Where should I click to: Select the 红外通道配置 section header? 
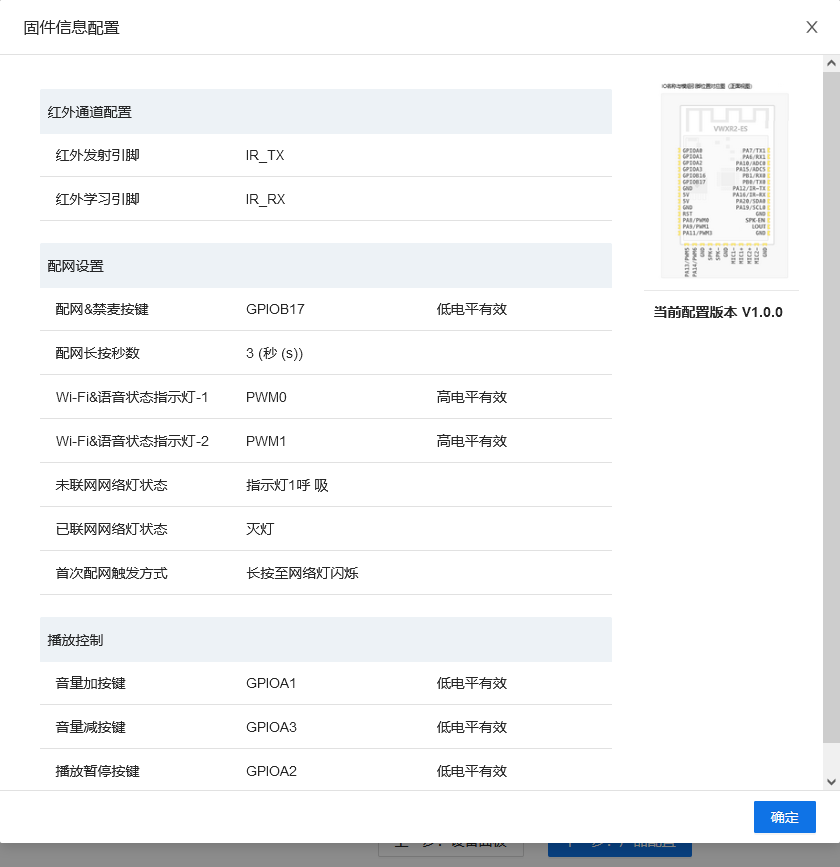[x=90, y=112]
